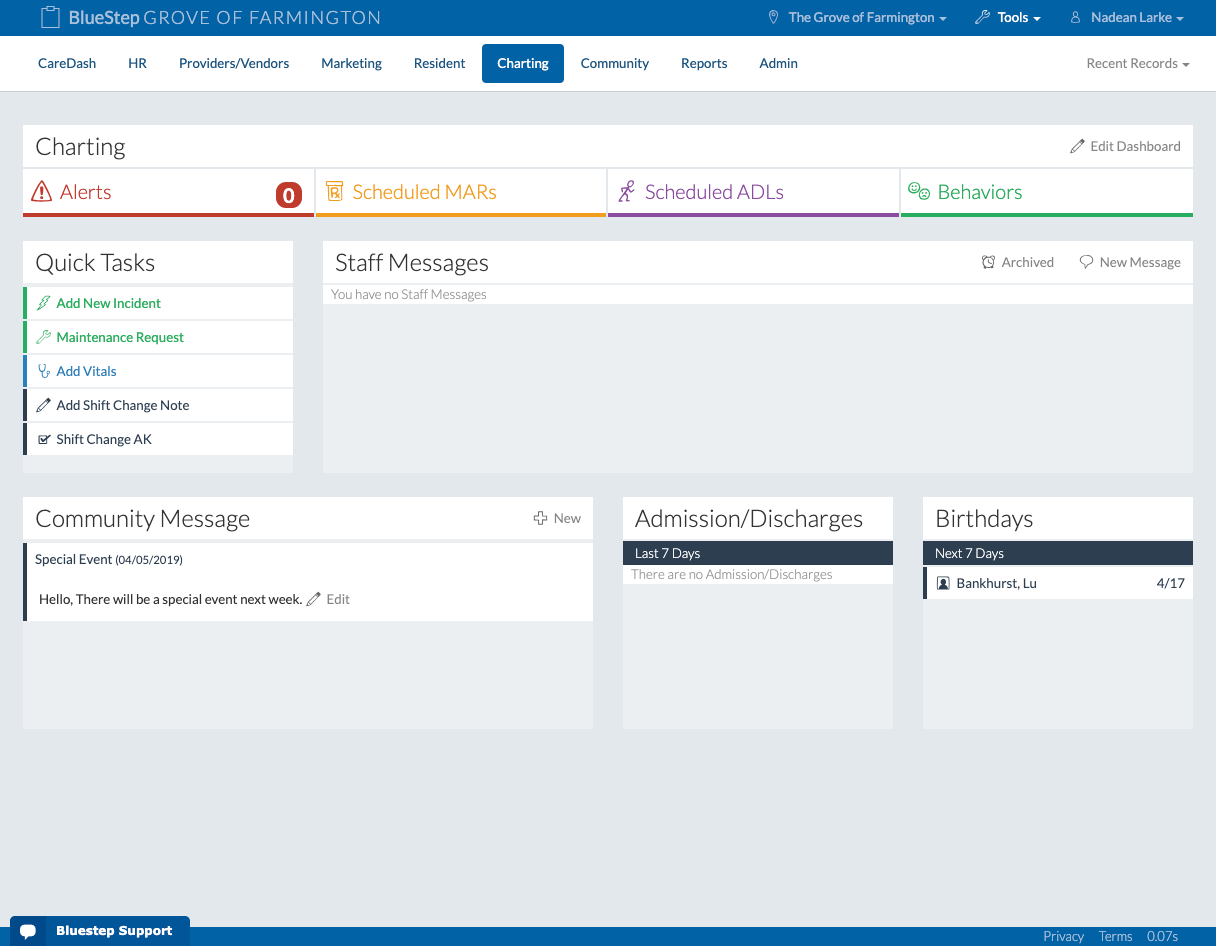1216x946 pixels.
Task: Switch to the Community tab
Action: 615,63
